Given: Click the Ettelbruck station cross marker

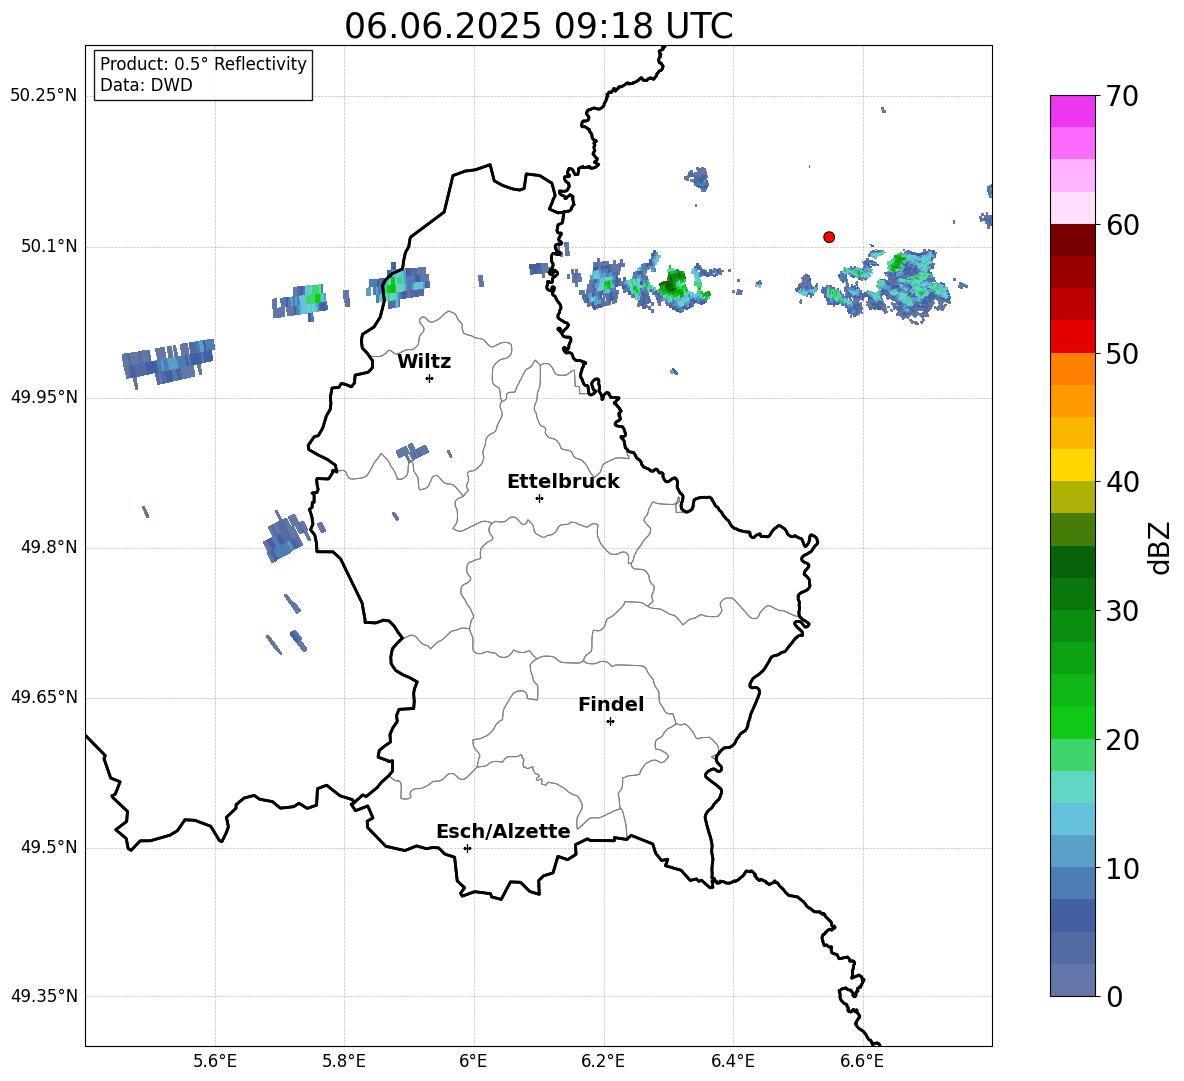Looking at the screenshot, I should point(539,498).
